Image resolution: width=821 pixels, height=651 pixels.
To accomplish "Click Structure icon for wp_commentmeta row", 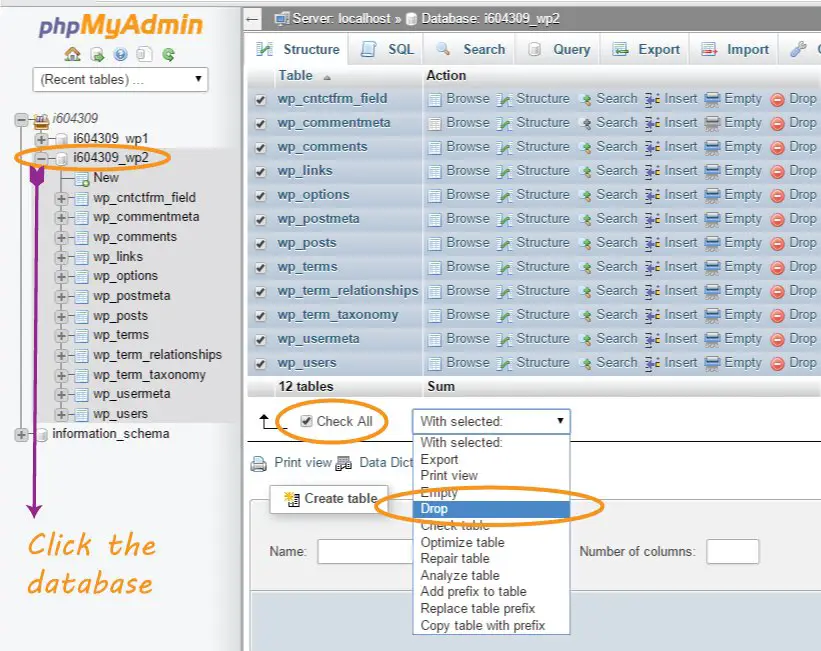I will pyautogui.click(x=504, y=124).
